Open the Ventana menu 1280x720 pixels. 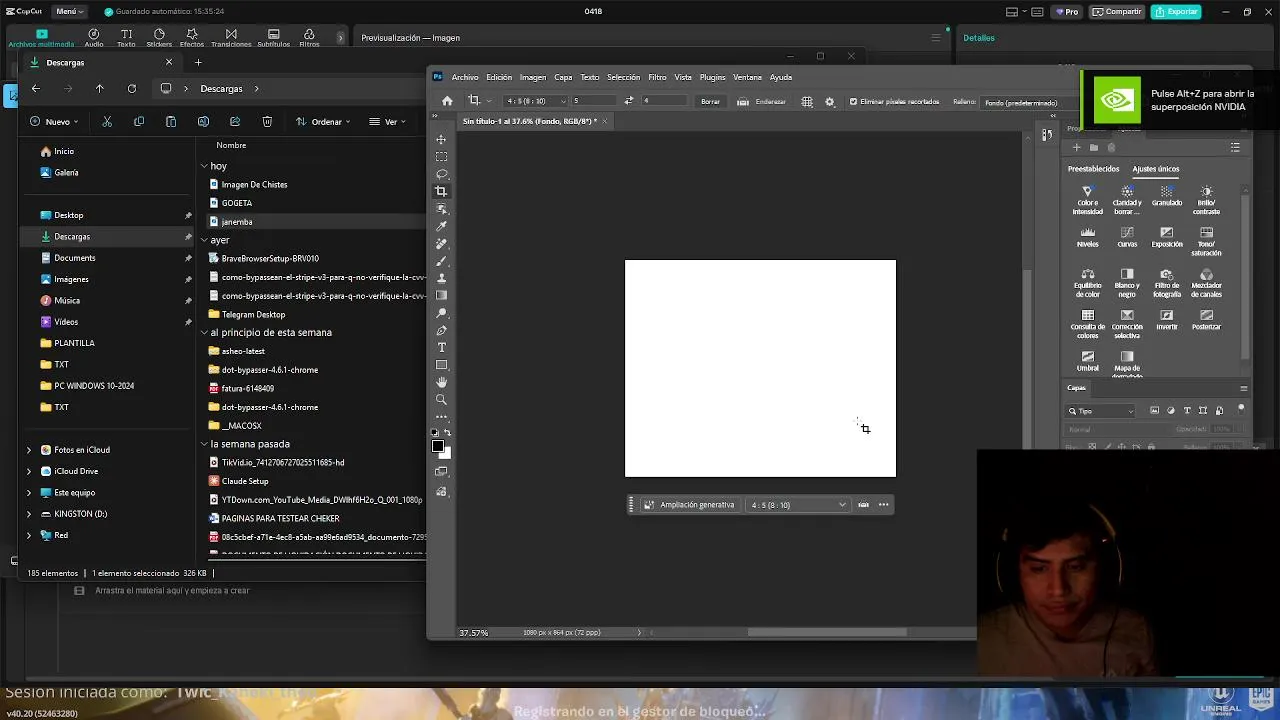click(747, 77)
